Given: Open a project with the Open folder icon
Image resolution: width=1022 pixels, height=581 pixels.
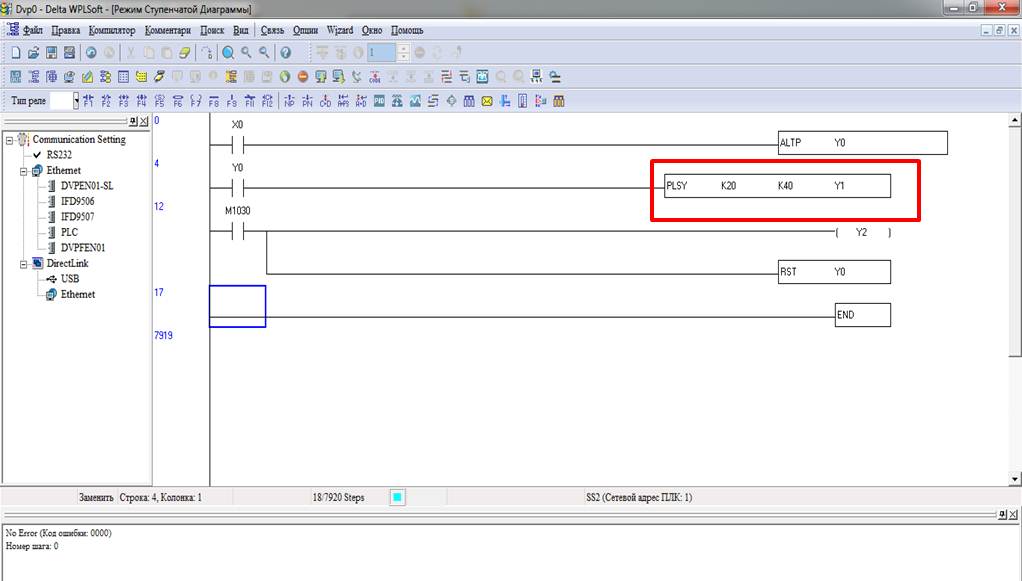Looking at the screenshot, I should (x=33, y=52).
